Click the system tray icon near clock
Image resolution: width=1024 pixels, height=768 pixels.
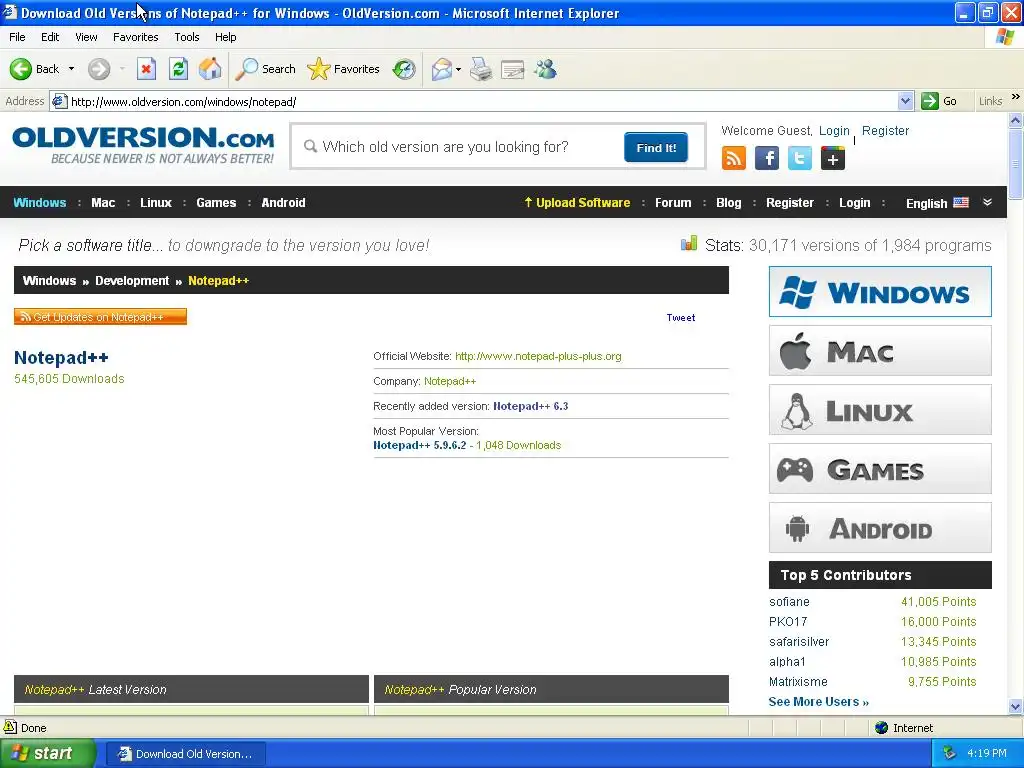949,753
